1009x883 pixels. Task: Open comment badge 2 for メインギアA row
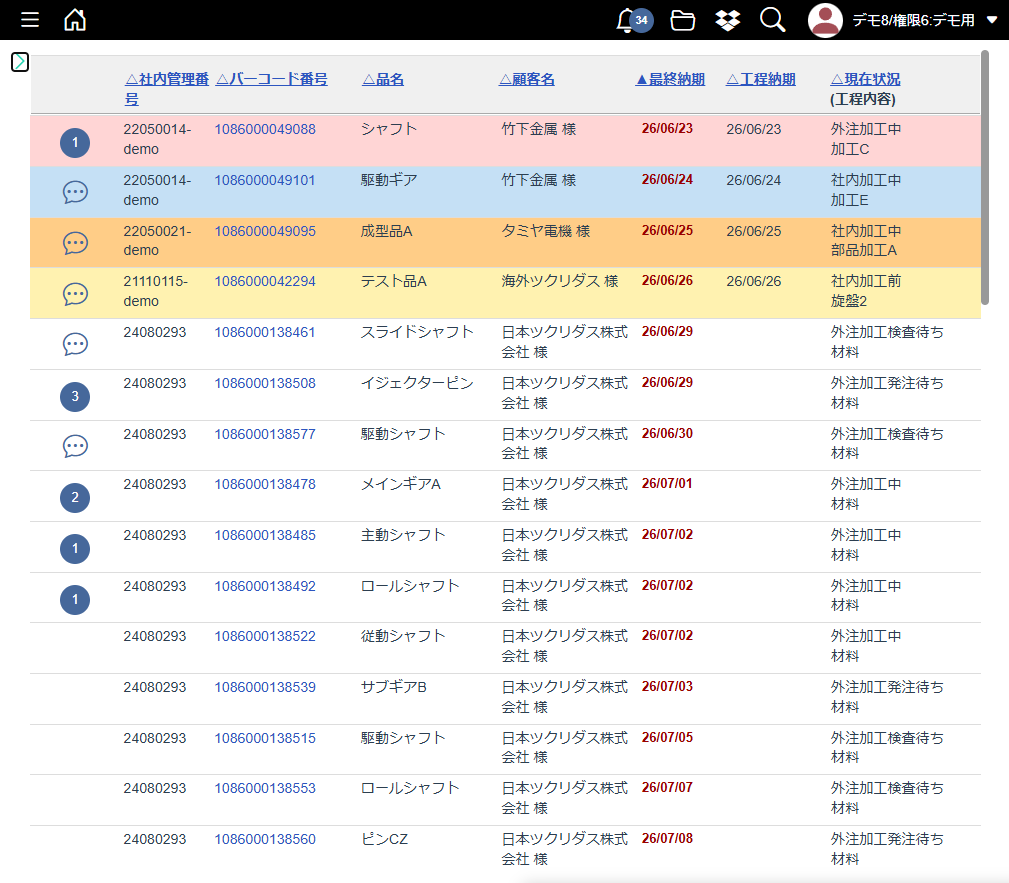coord(75,497)
